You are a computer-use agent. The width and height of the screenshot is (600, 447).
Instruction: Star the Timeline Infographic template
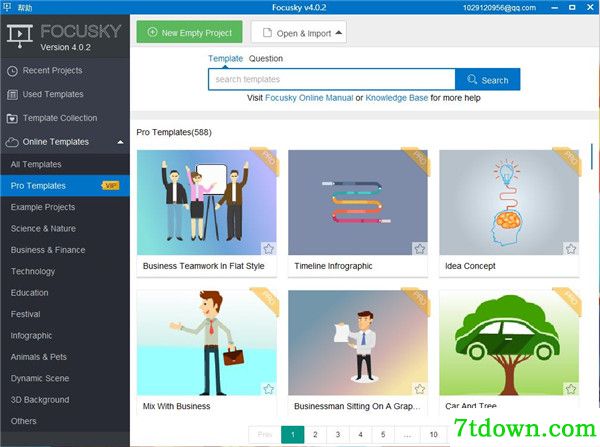(420, 249)
